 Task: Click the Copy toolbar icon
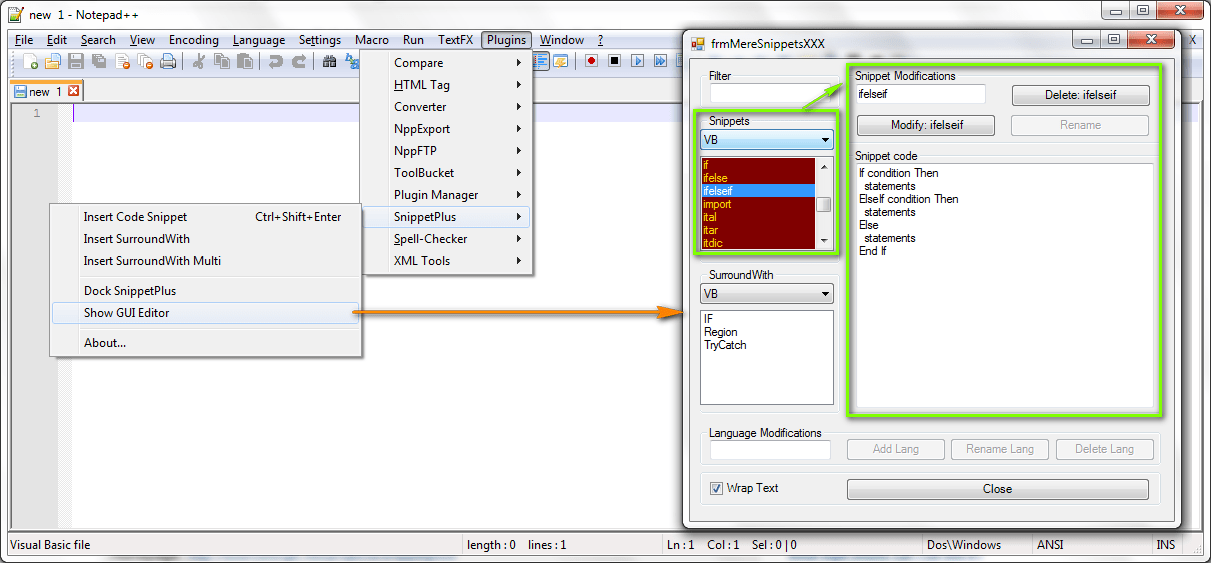pyautogui.click(x=221, y=61)
